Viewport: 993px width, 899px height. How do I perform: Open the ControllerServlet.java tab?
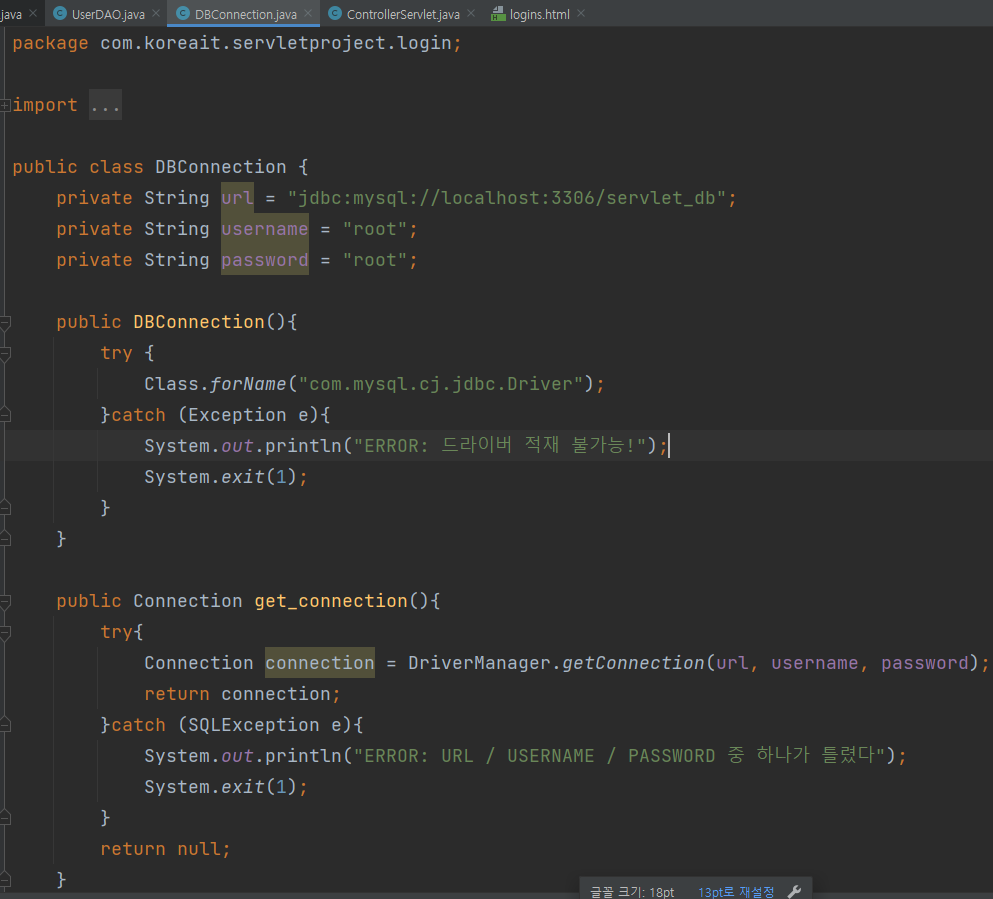coord(403,14)
